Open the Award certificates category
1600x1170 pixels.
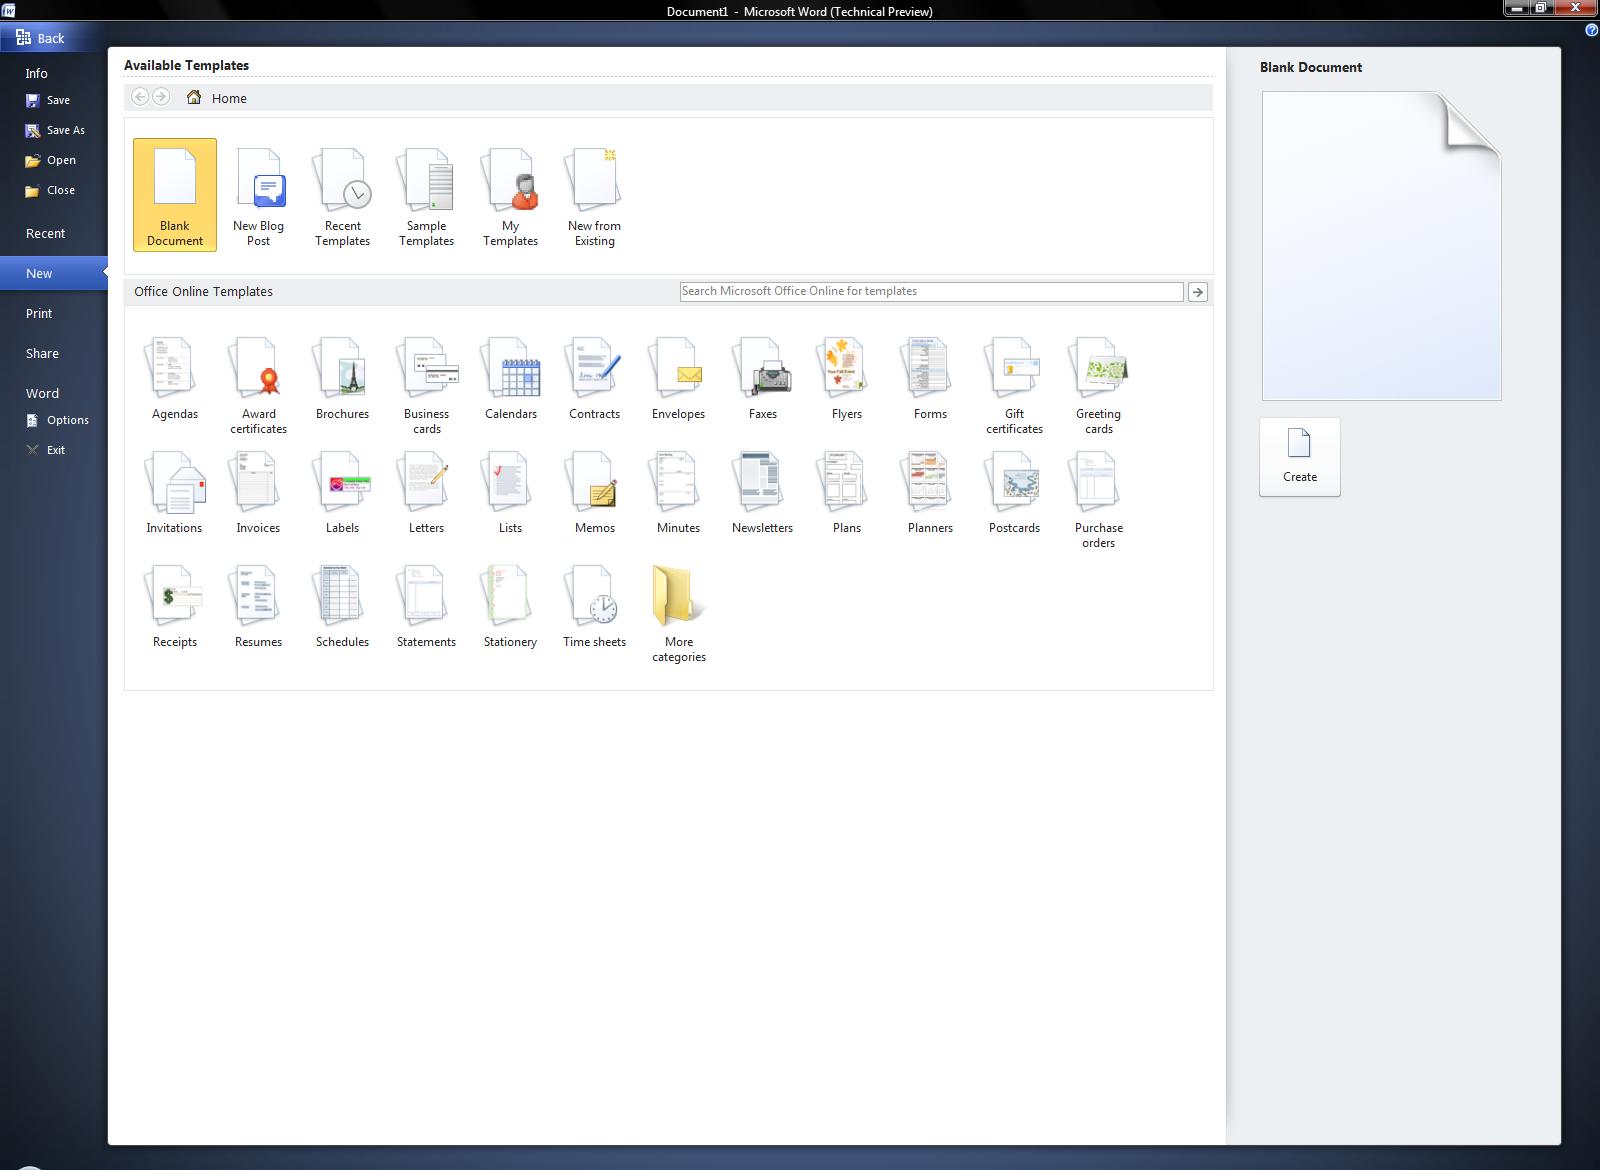pos(259,385)
